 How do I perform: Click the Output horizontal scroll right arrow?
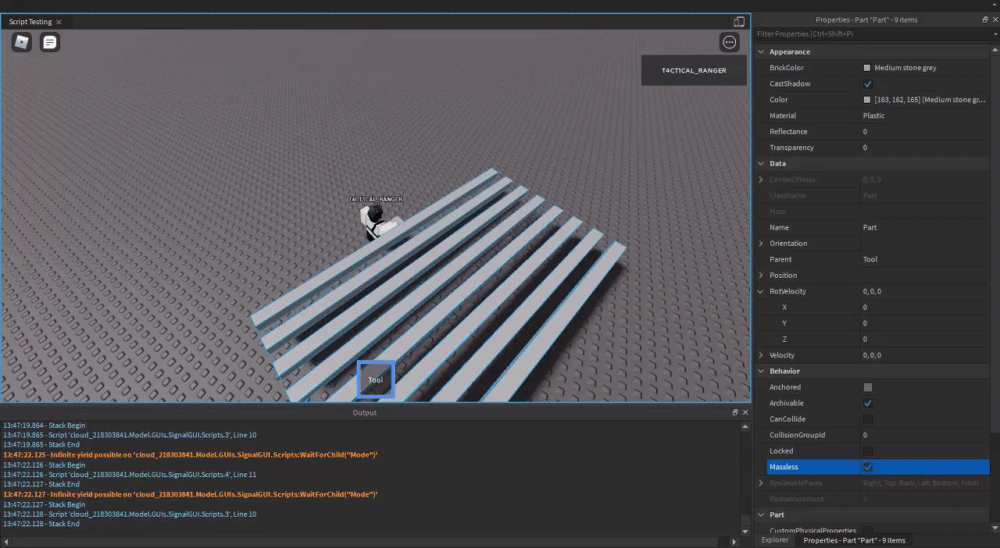click(x=734, y=542)
